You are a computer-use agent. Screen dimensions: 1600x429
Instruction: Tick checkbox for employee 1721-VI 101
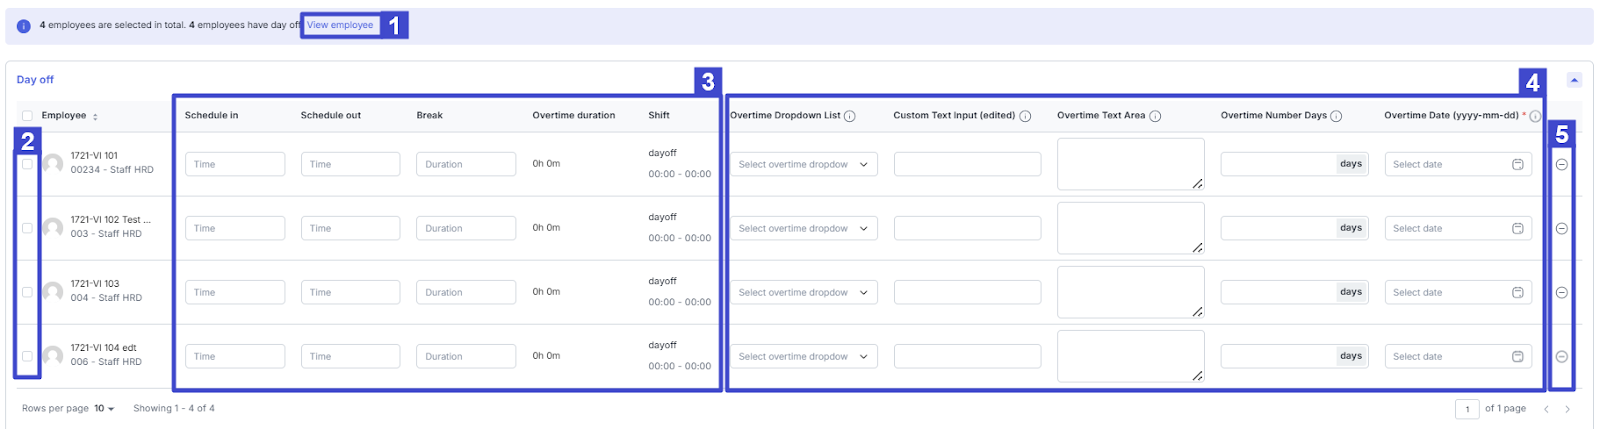pyautogui.click(x=27, y=164)
